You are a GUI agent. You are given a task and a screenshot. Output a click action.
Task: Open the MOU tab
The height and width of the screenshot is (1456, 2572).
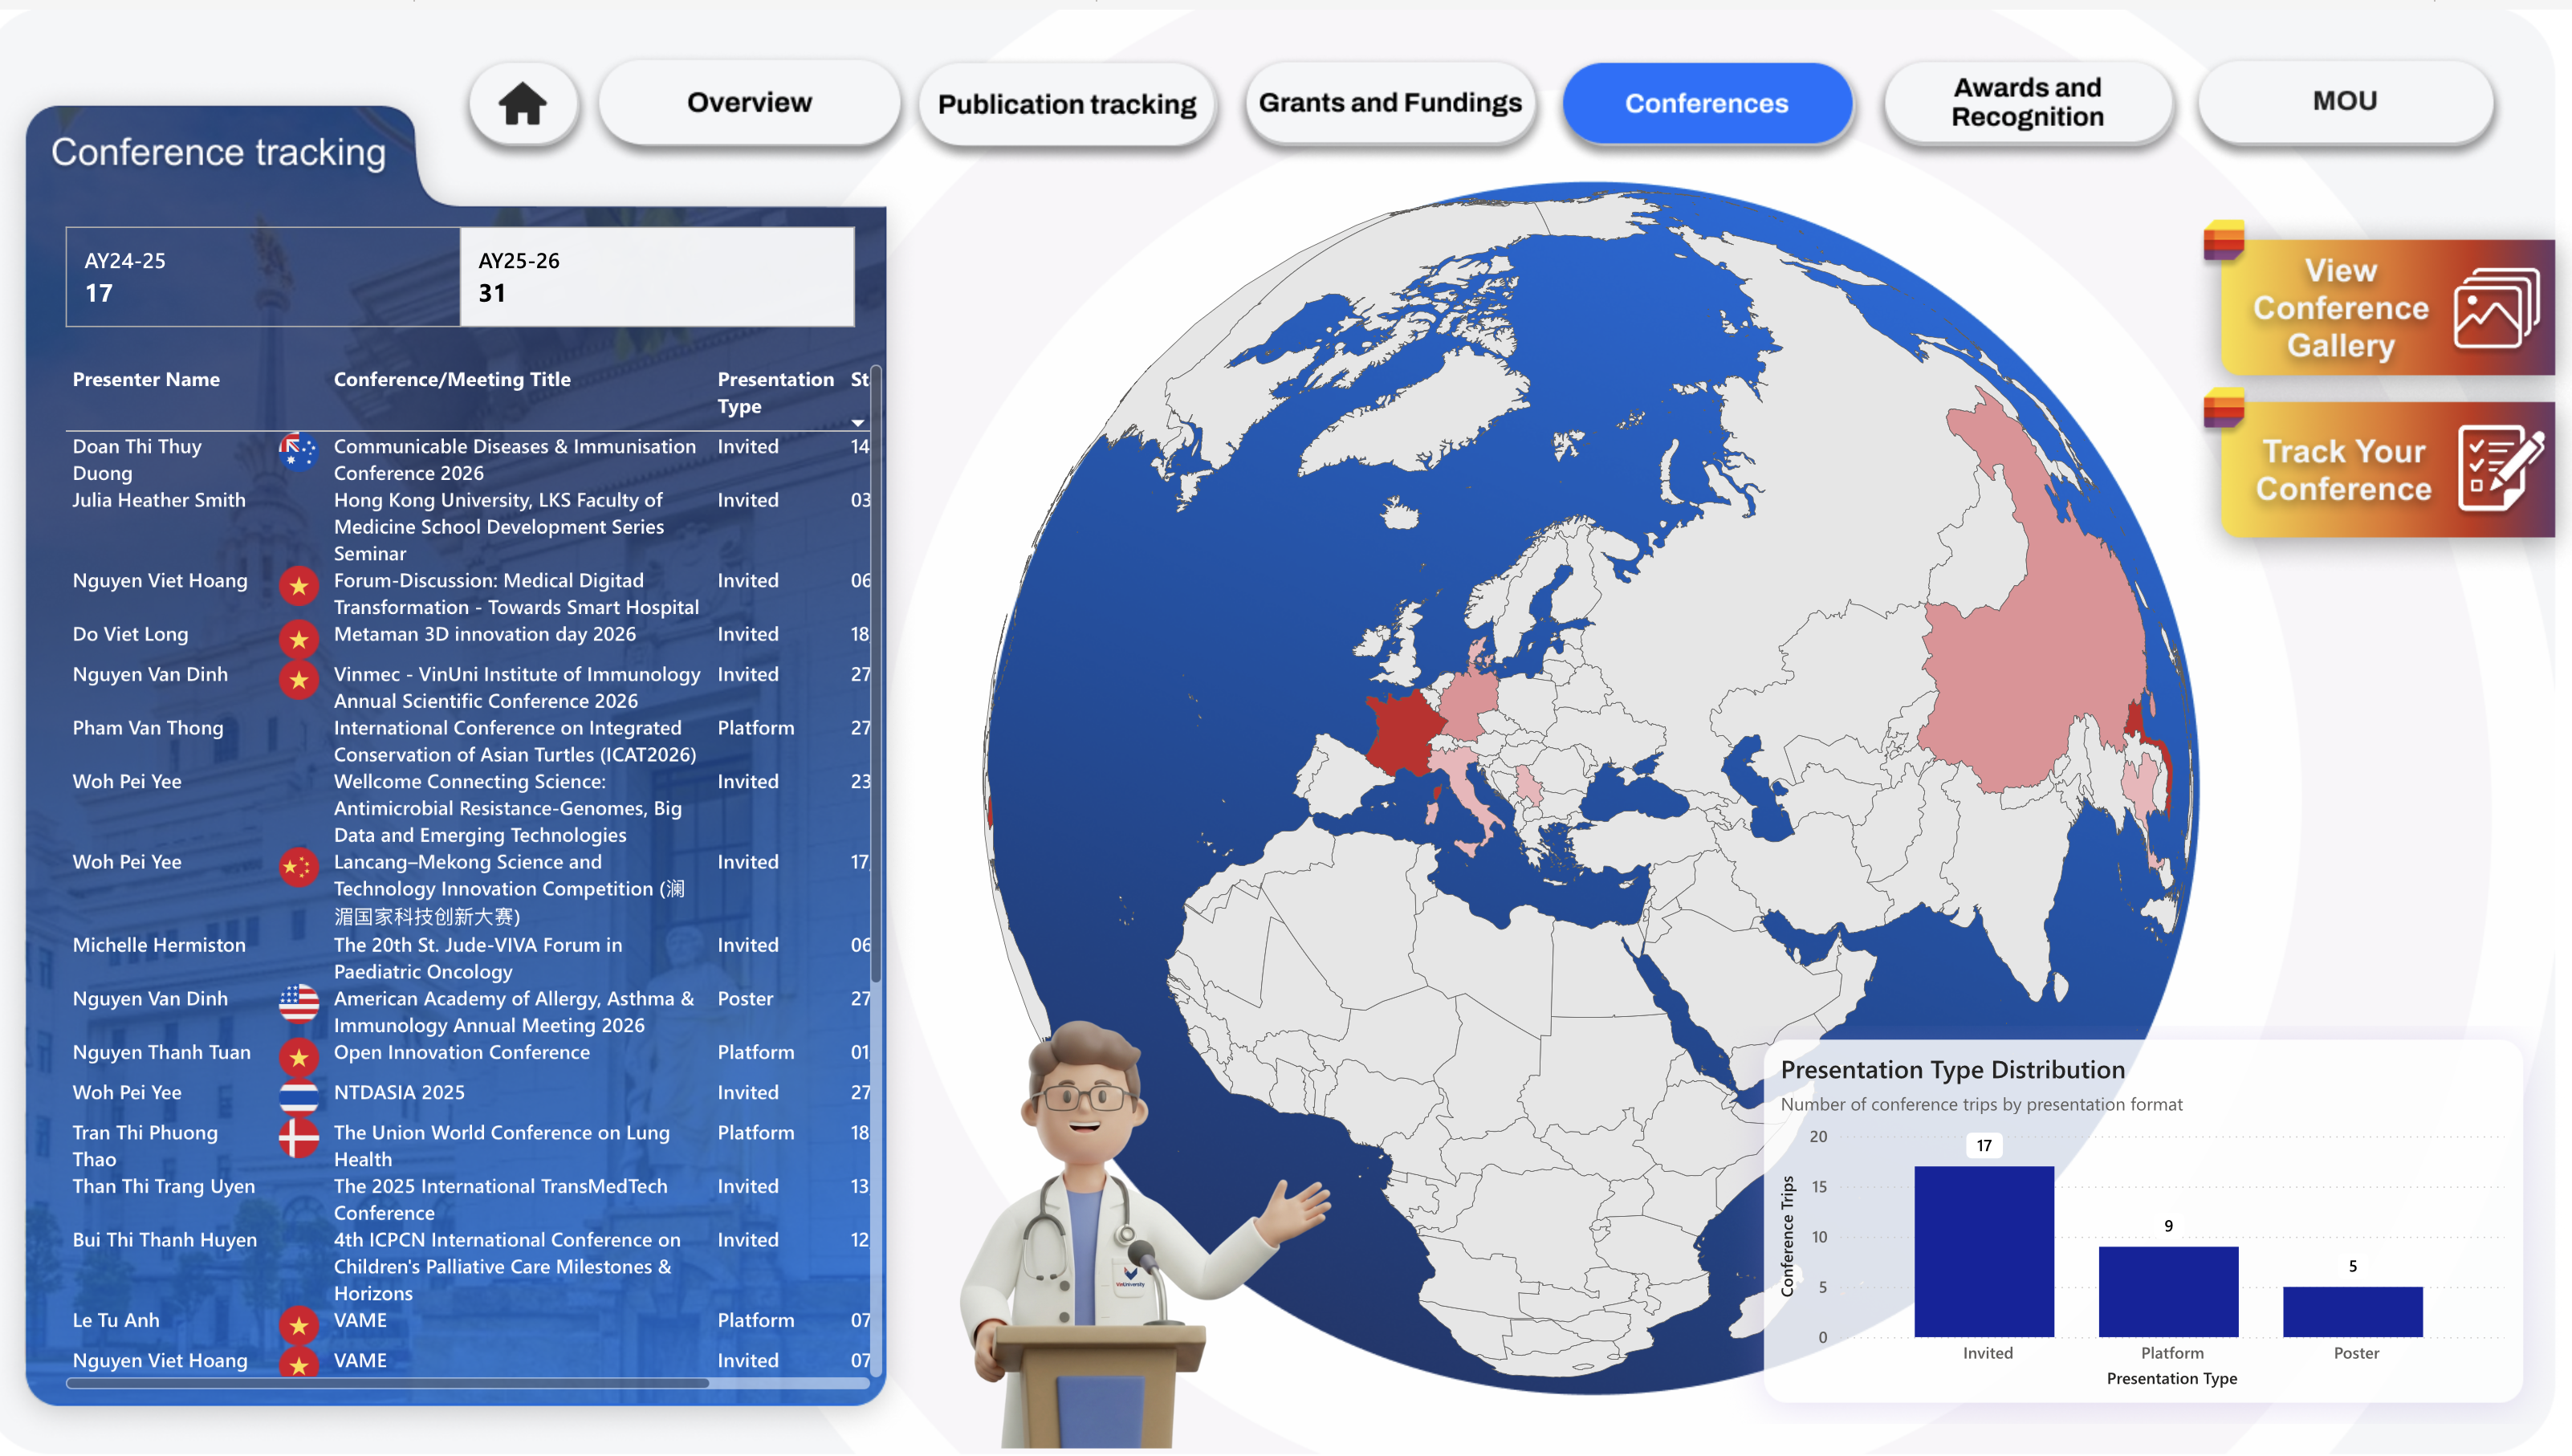(x=2345, y=101)
